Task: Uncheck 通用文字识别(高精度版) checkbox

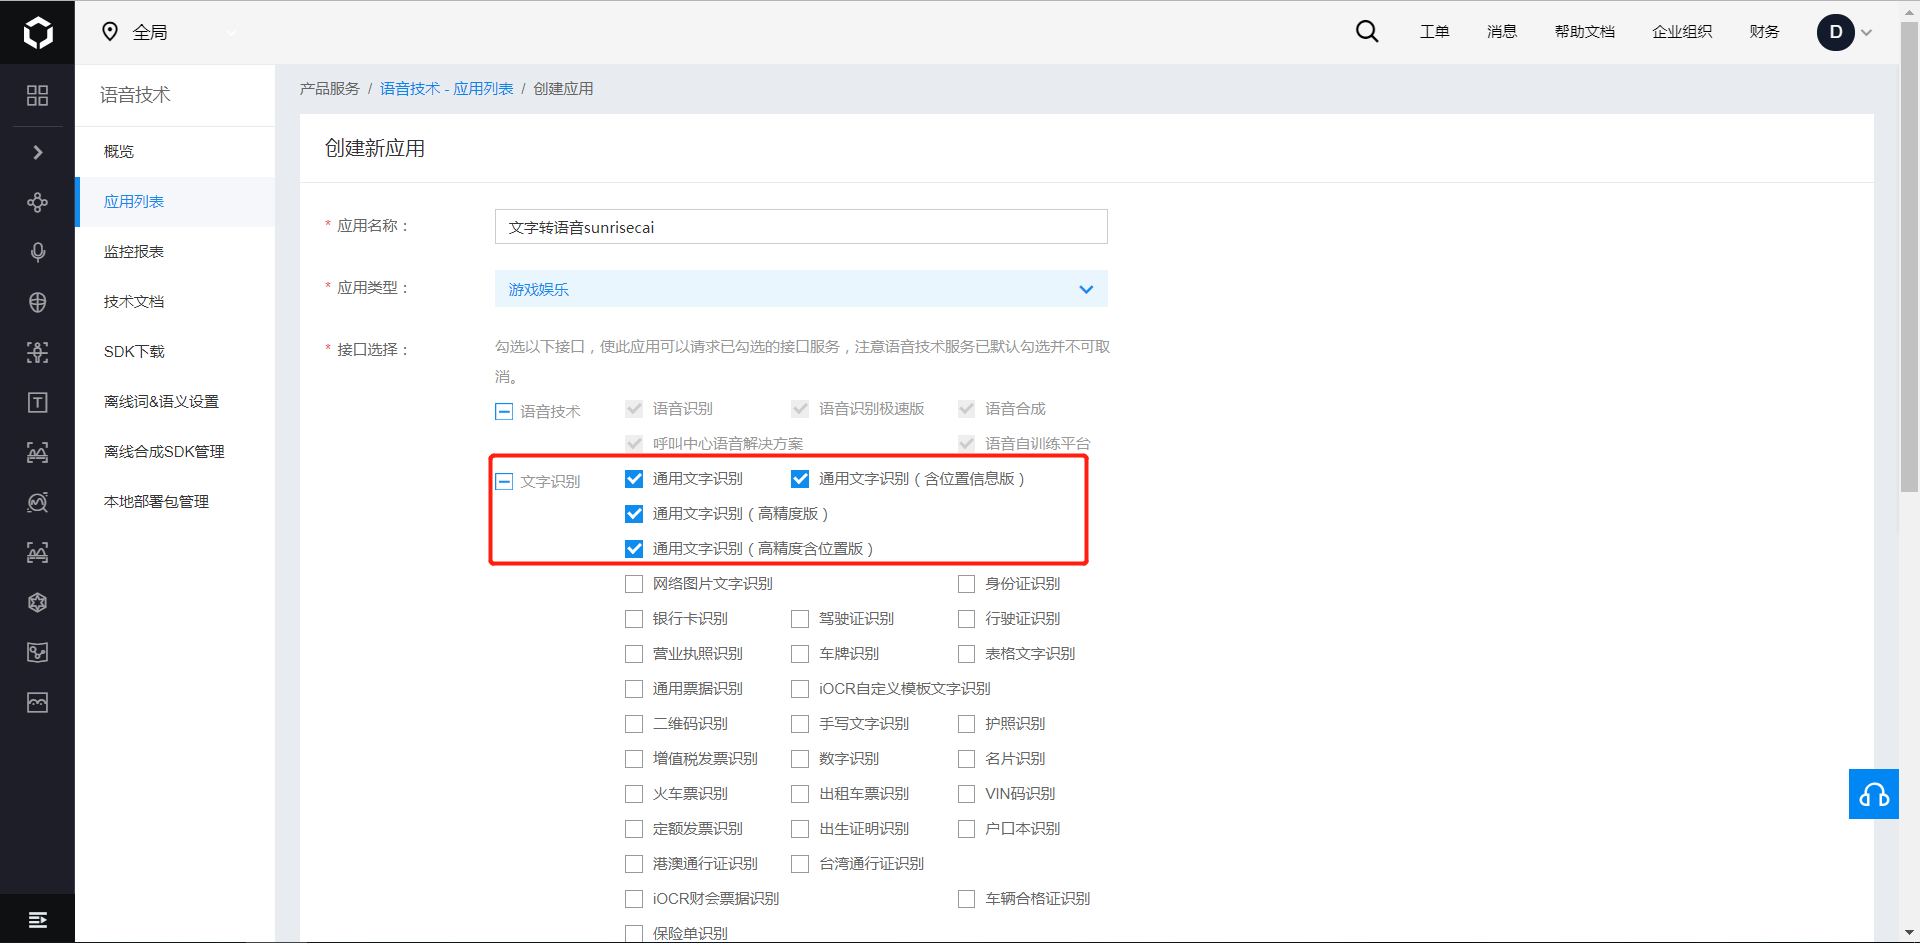Action: 634,514
